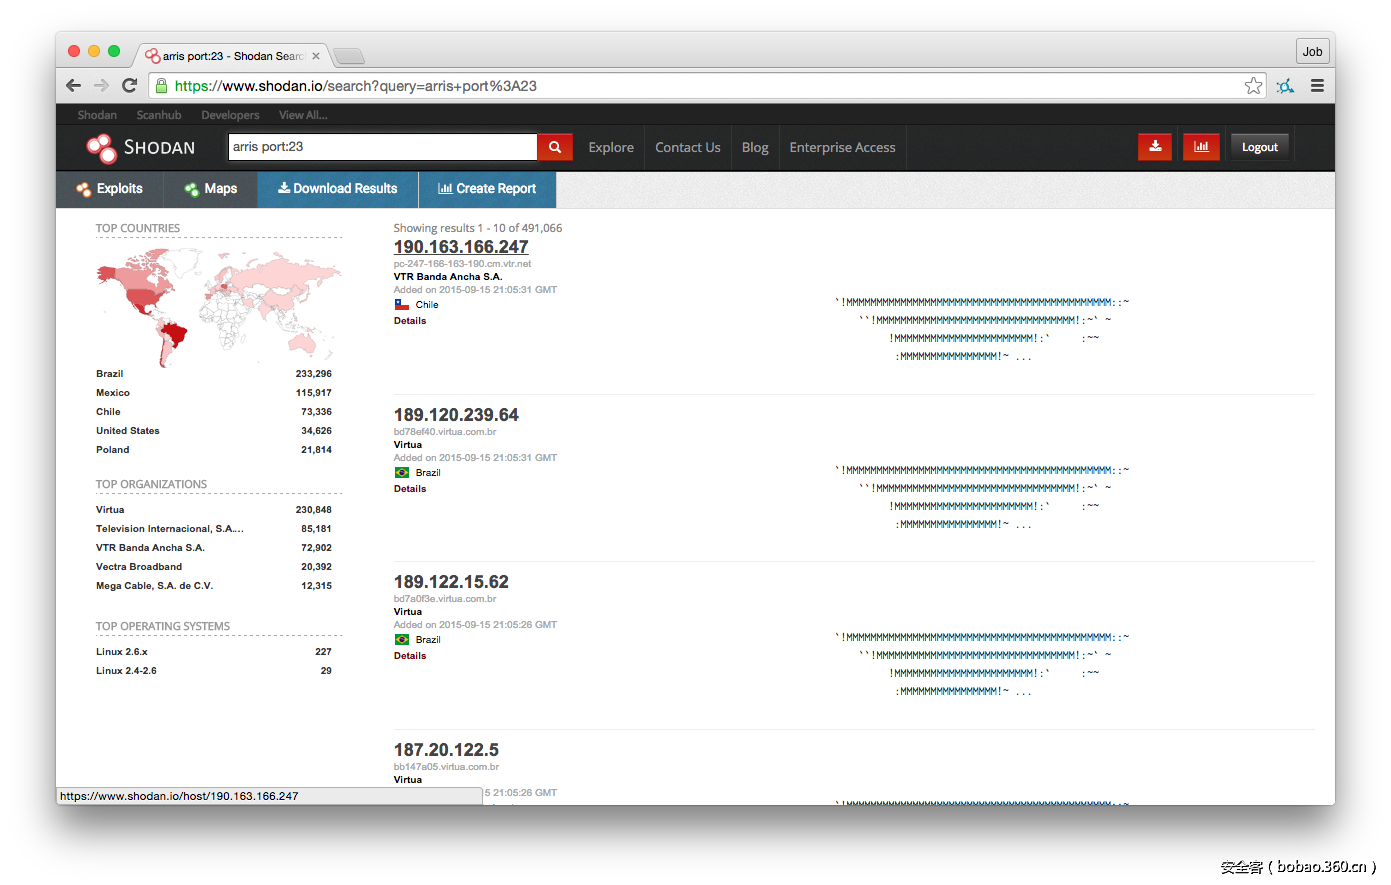Image resolution: width=1391 pixels, height=885 pixels.
Task: Click Scanhub in the top bar
Action: point(159,115)
